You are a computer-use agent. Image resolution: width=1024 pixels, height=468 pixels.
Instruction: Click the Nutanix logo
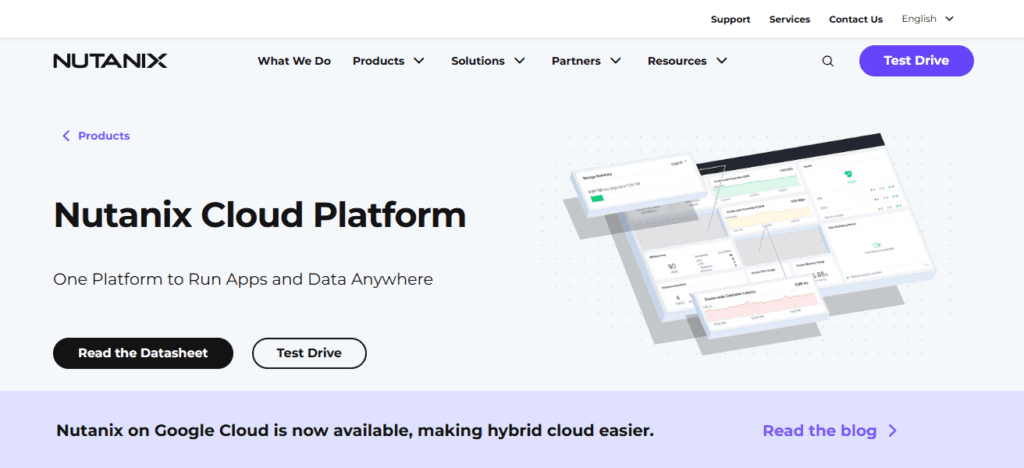point(110,61)
